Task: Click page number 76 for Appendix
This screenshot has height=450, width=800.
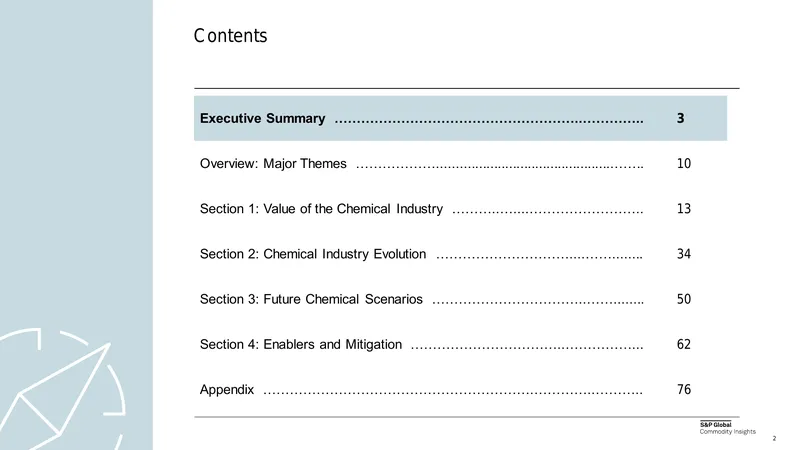Action: point(684,389)
